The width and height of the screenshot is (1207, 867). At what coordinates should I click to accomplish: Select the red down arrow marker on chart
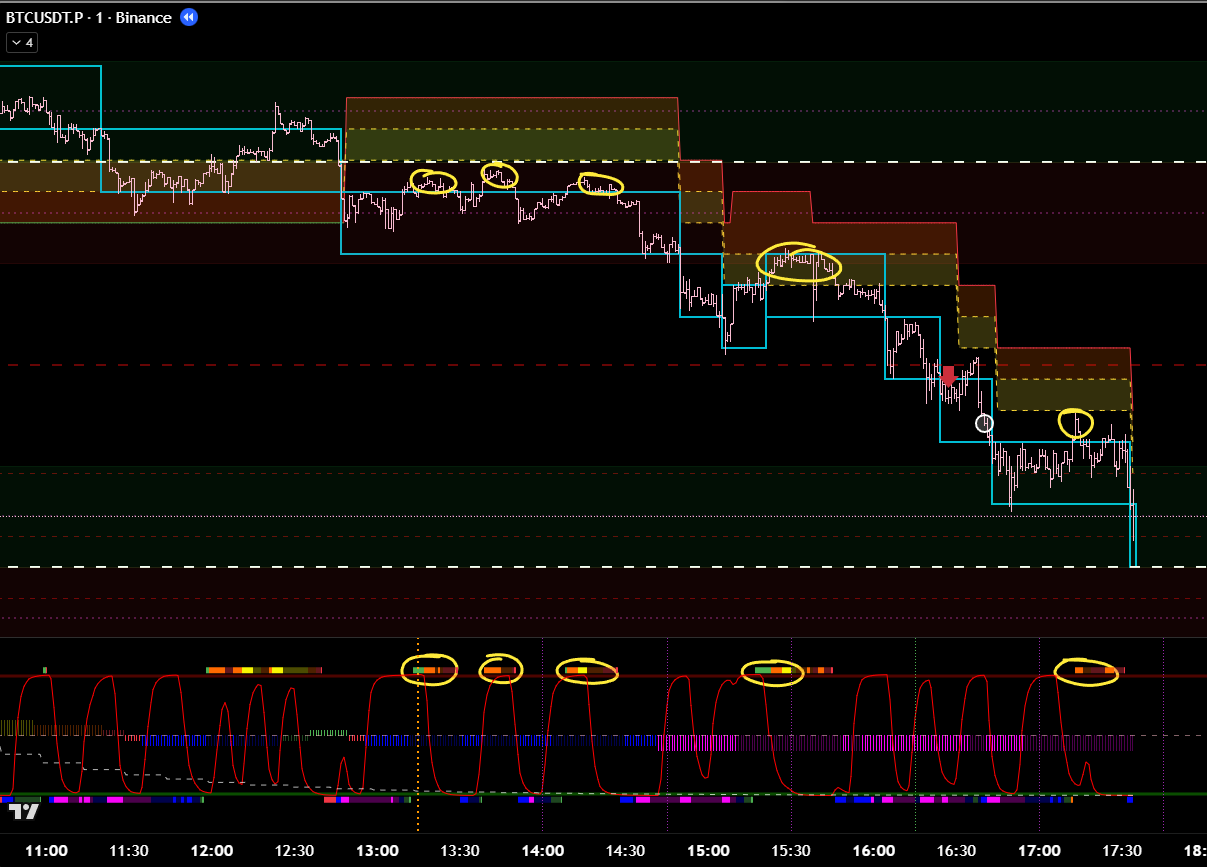pos(948,376)
